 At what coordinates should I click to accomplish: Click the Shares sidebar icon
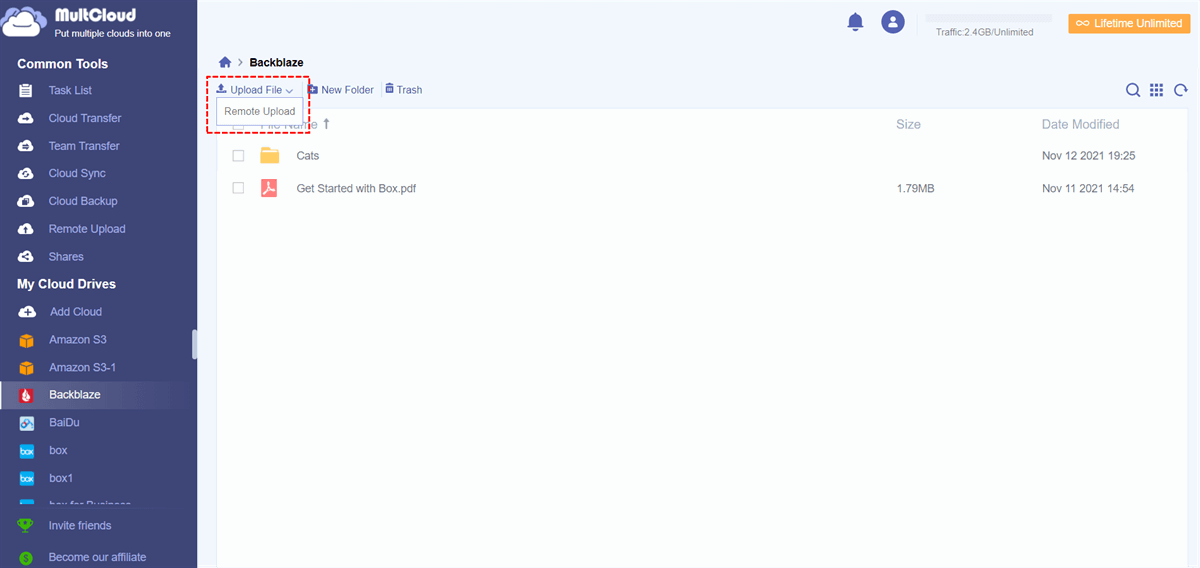pyautogui.click(x=27, y=257)
